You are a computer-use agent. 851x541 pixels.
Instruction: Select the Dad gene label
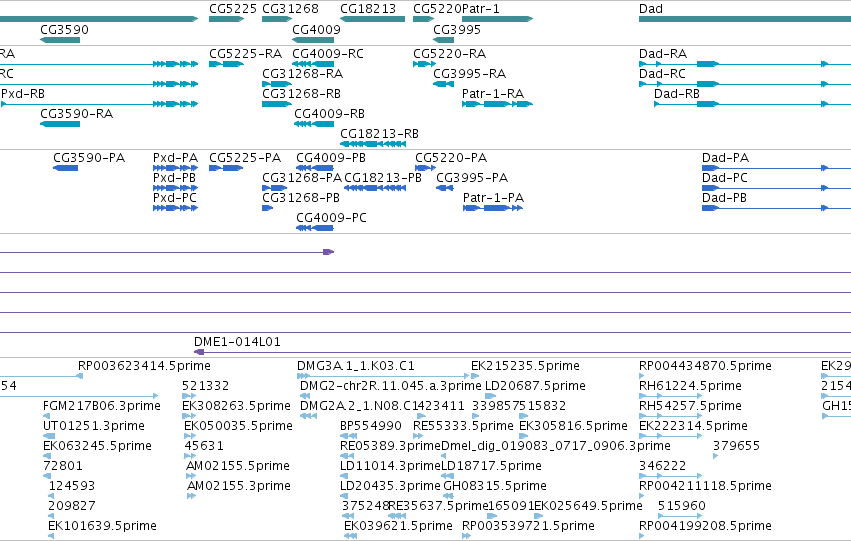651,9
